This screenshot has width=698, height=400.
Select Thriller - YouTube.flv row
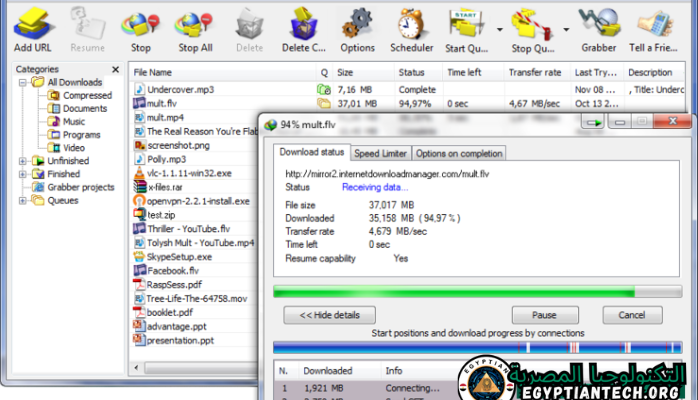coord(195,229)
